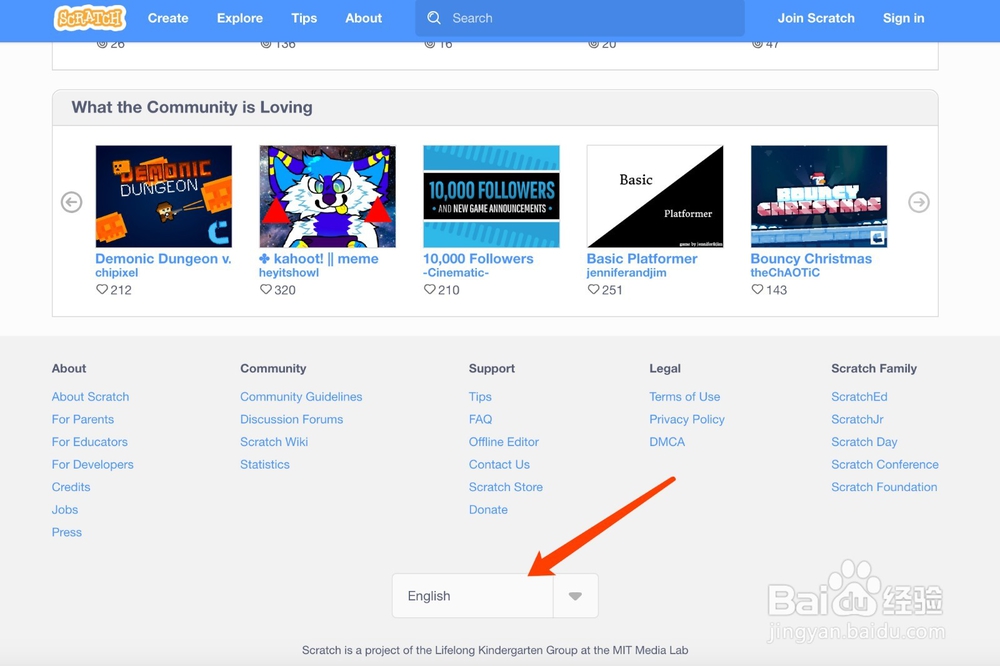Open About in the top navigation
The image size is (1000, 666).
pos(364,18)
